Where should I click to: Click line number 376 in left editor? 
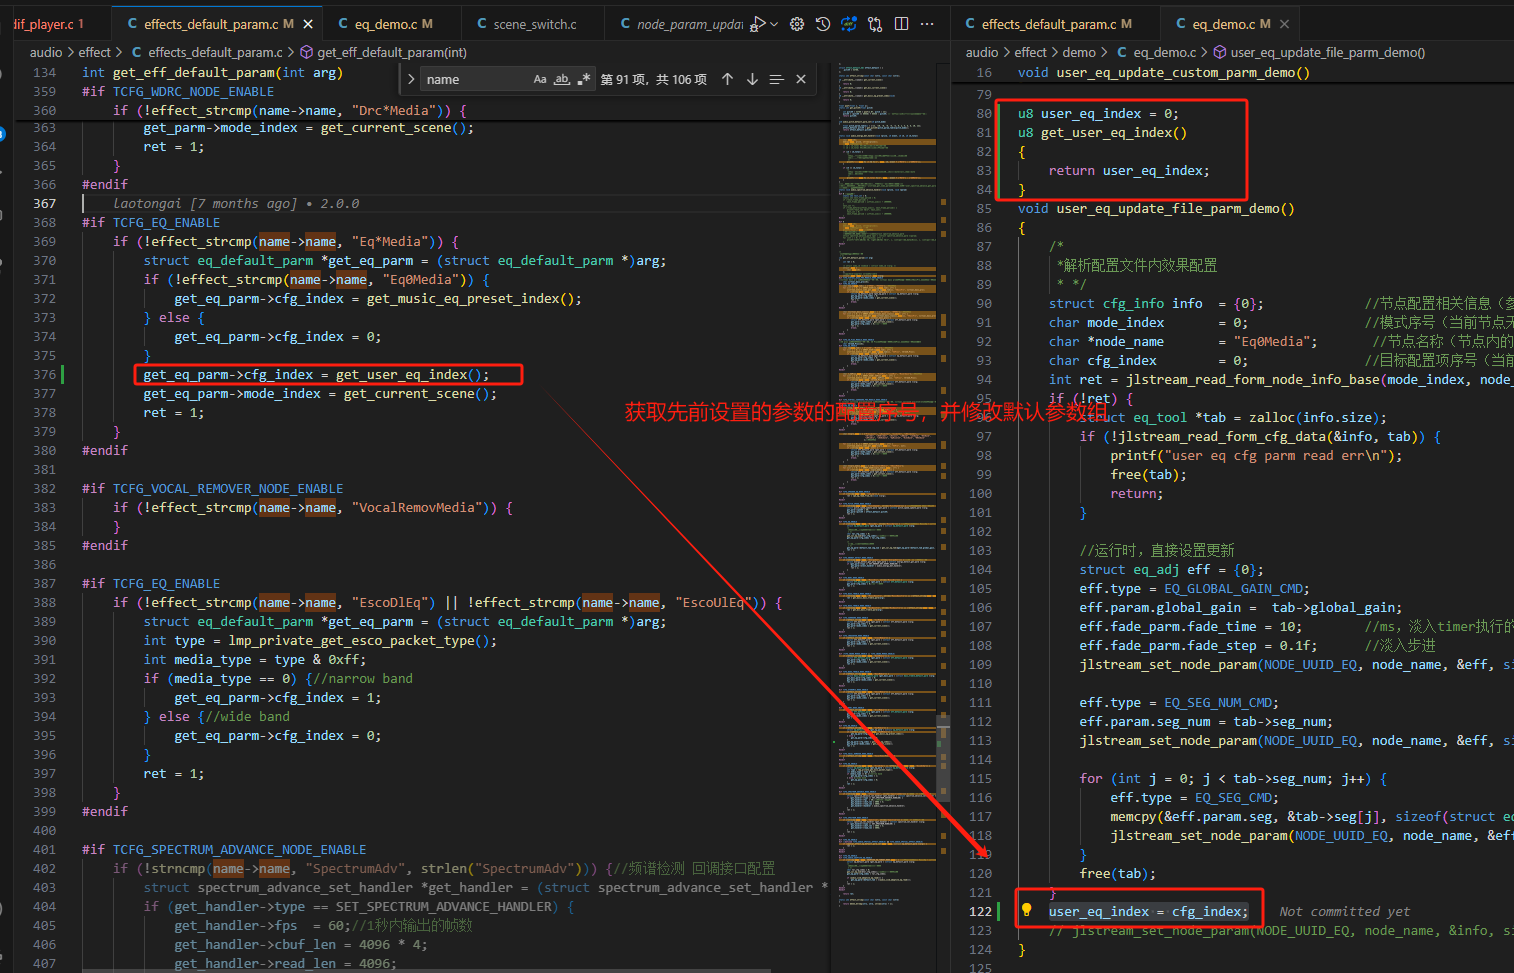pos(44,374)
